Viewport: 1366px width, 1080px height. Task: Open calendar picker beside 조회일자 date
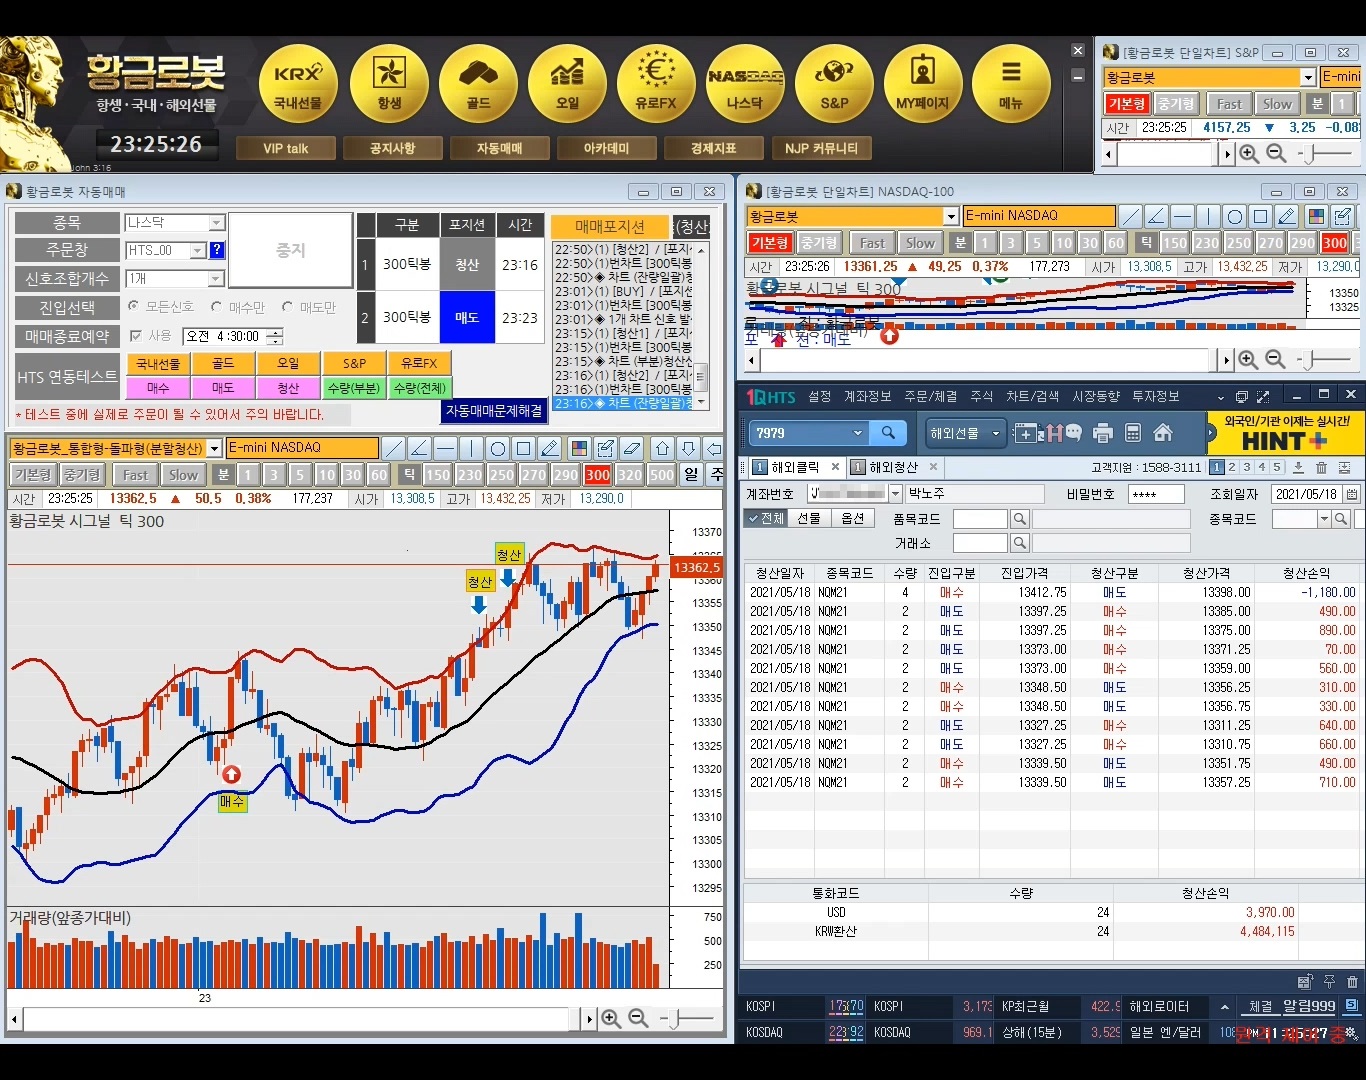1352,494
